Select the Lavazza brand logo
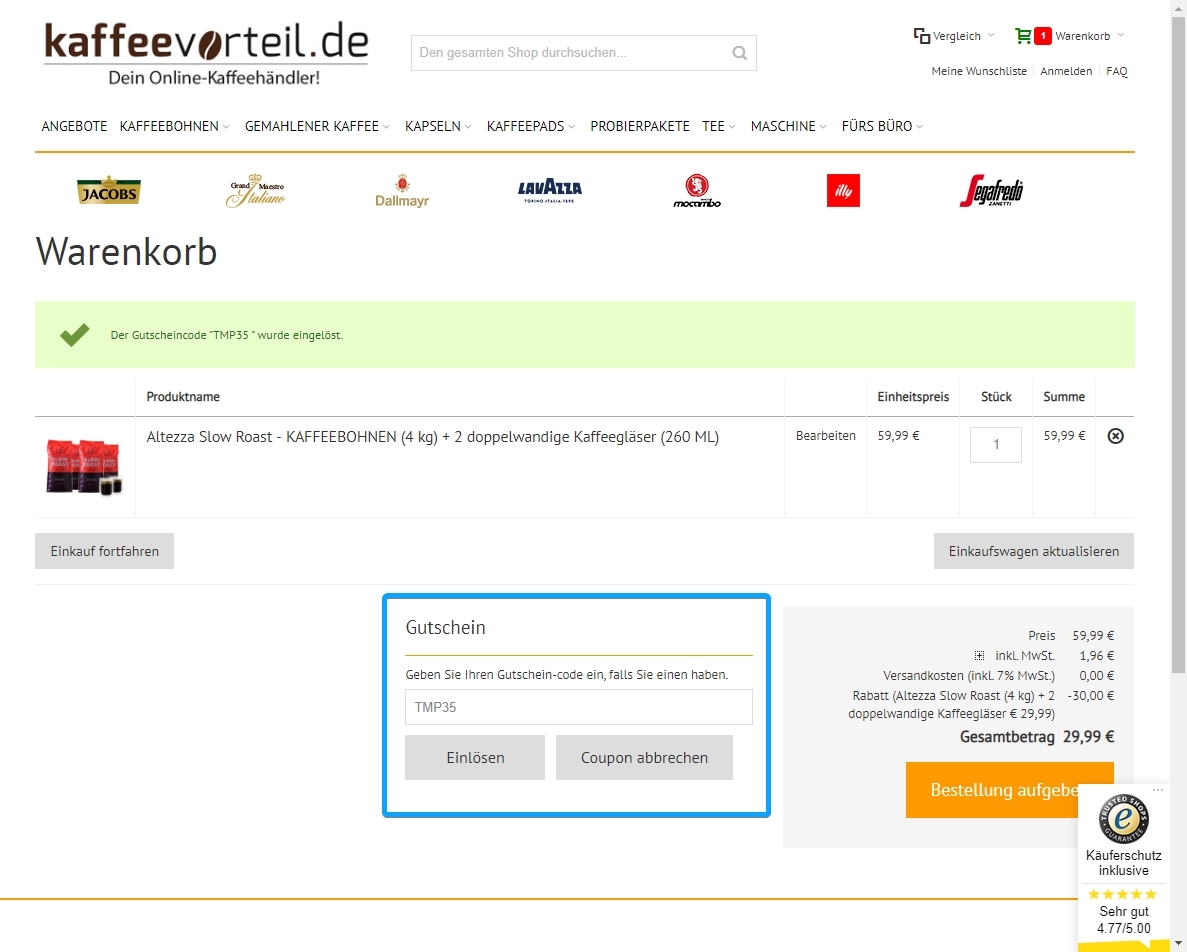Screen dimensions: 1187x952 pyautogui.click(x=549, y=190)
